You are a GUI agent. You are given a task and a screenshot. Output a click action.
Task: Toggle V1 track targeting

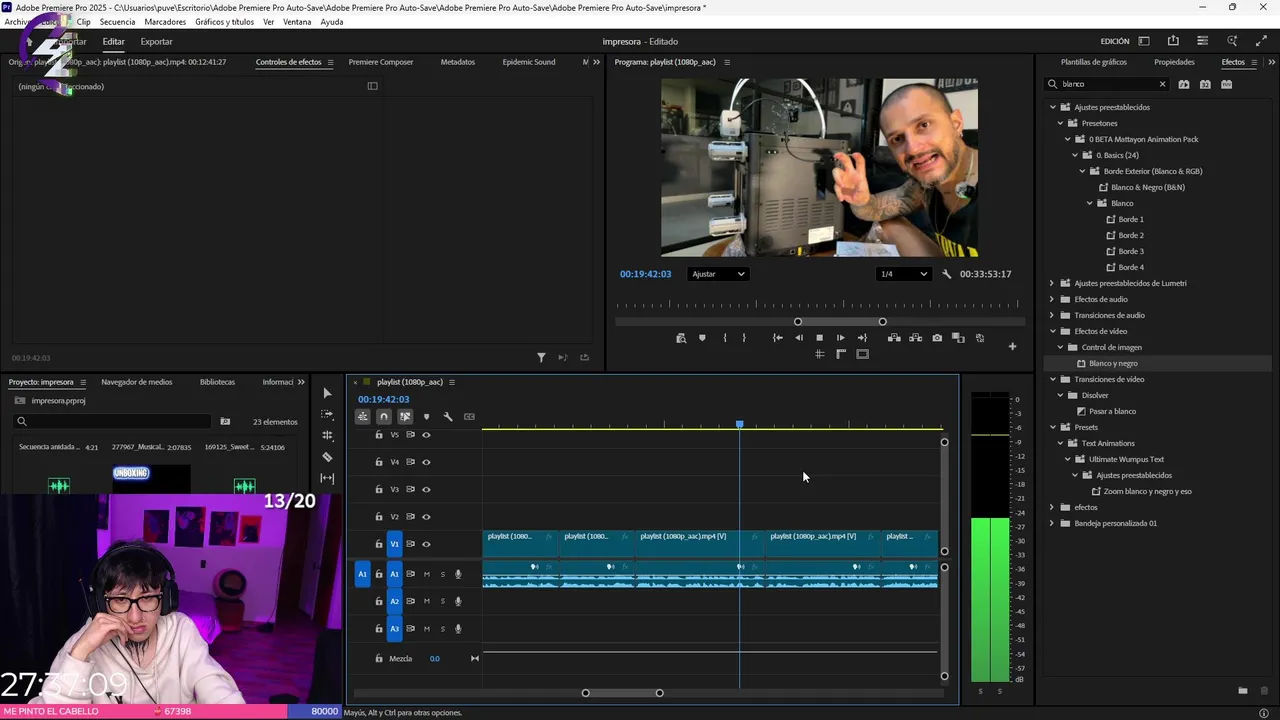394,544
